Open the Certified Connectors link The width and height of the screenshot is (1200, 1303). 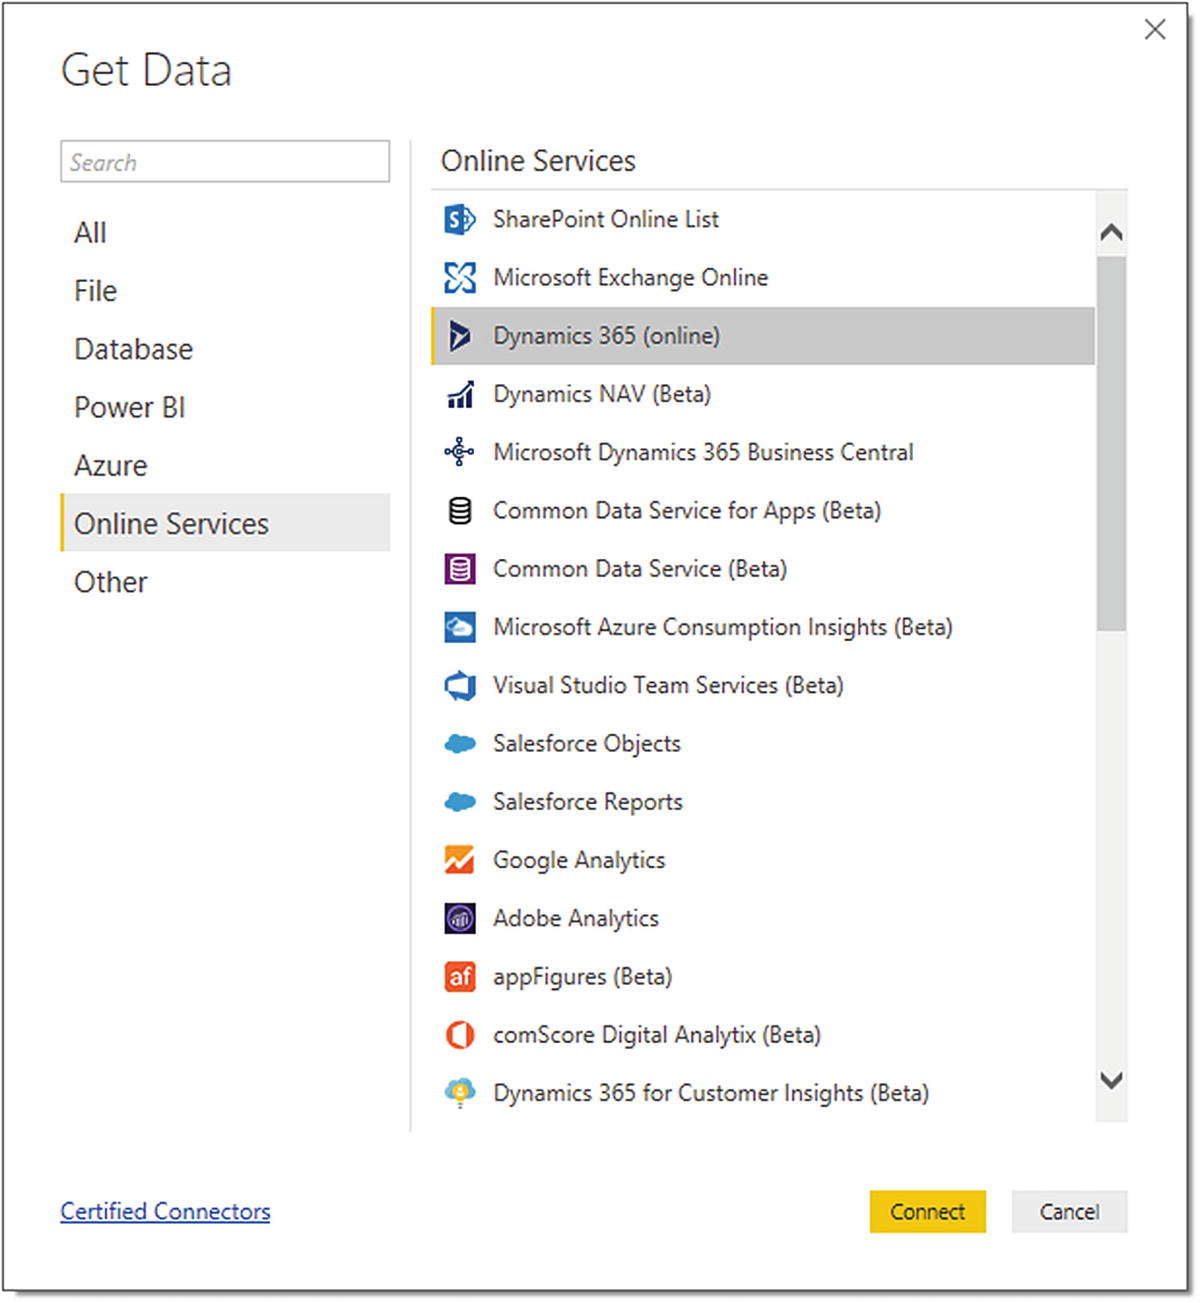165,1211
